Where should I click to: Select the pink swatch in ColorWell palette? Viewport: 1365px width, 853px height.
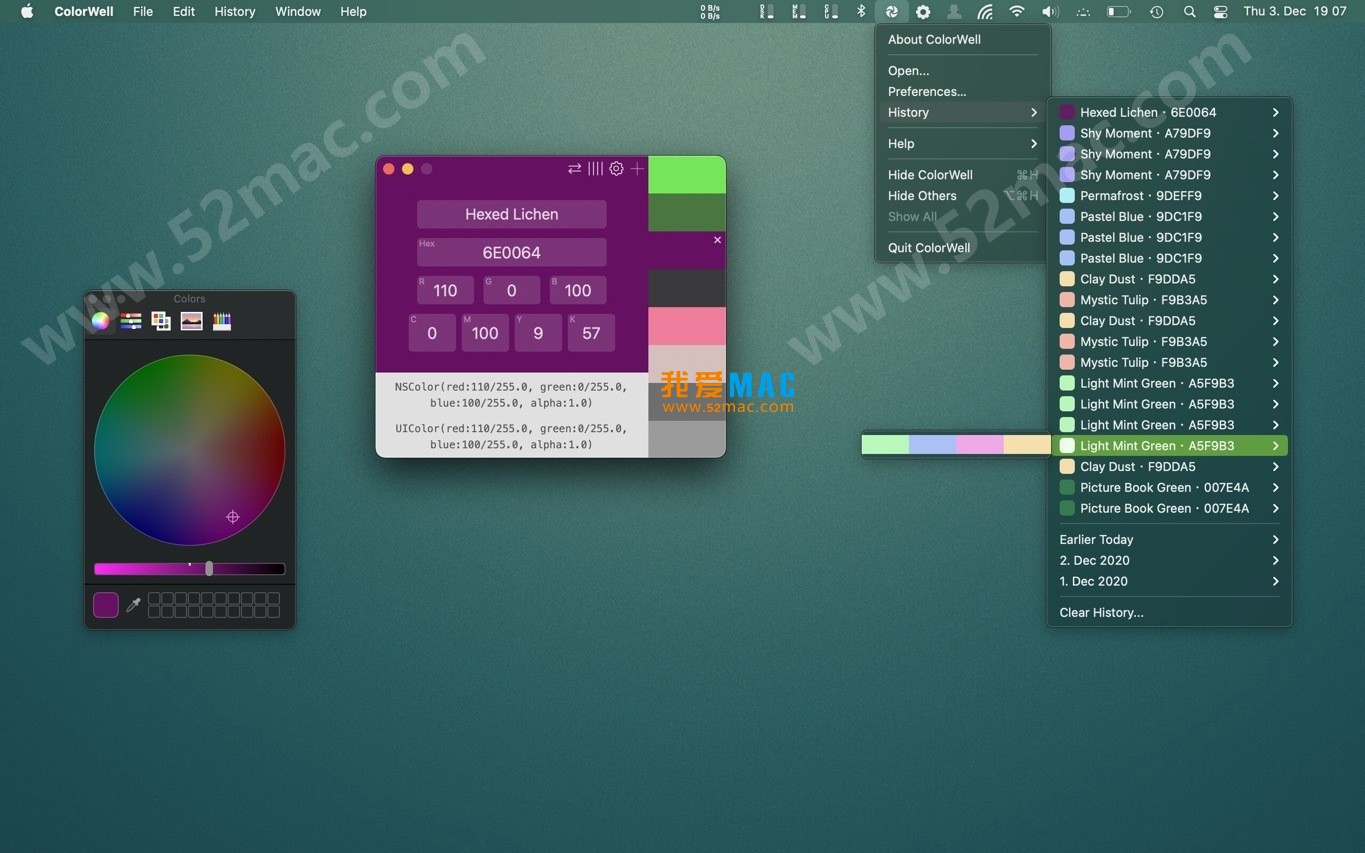[687, 327]
